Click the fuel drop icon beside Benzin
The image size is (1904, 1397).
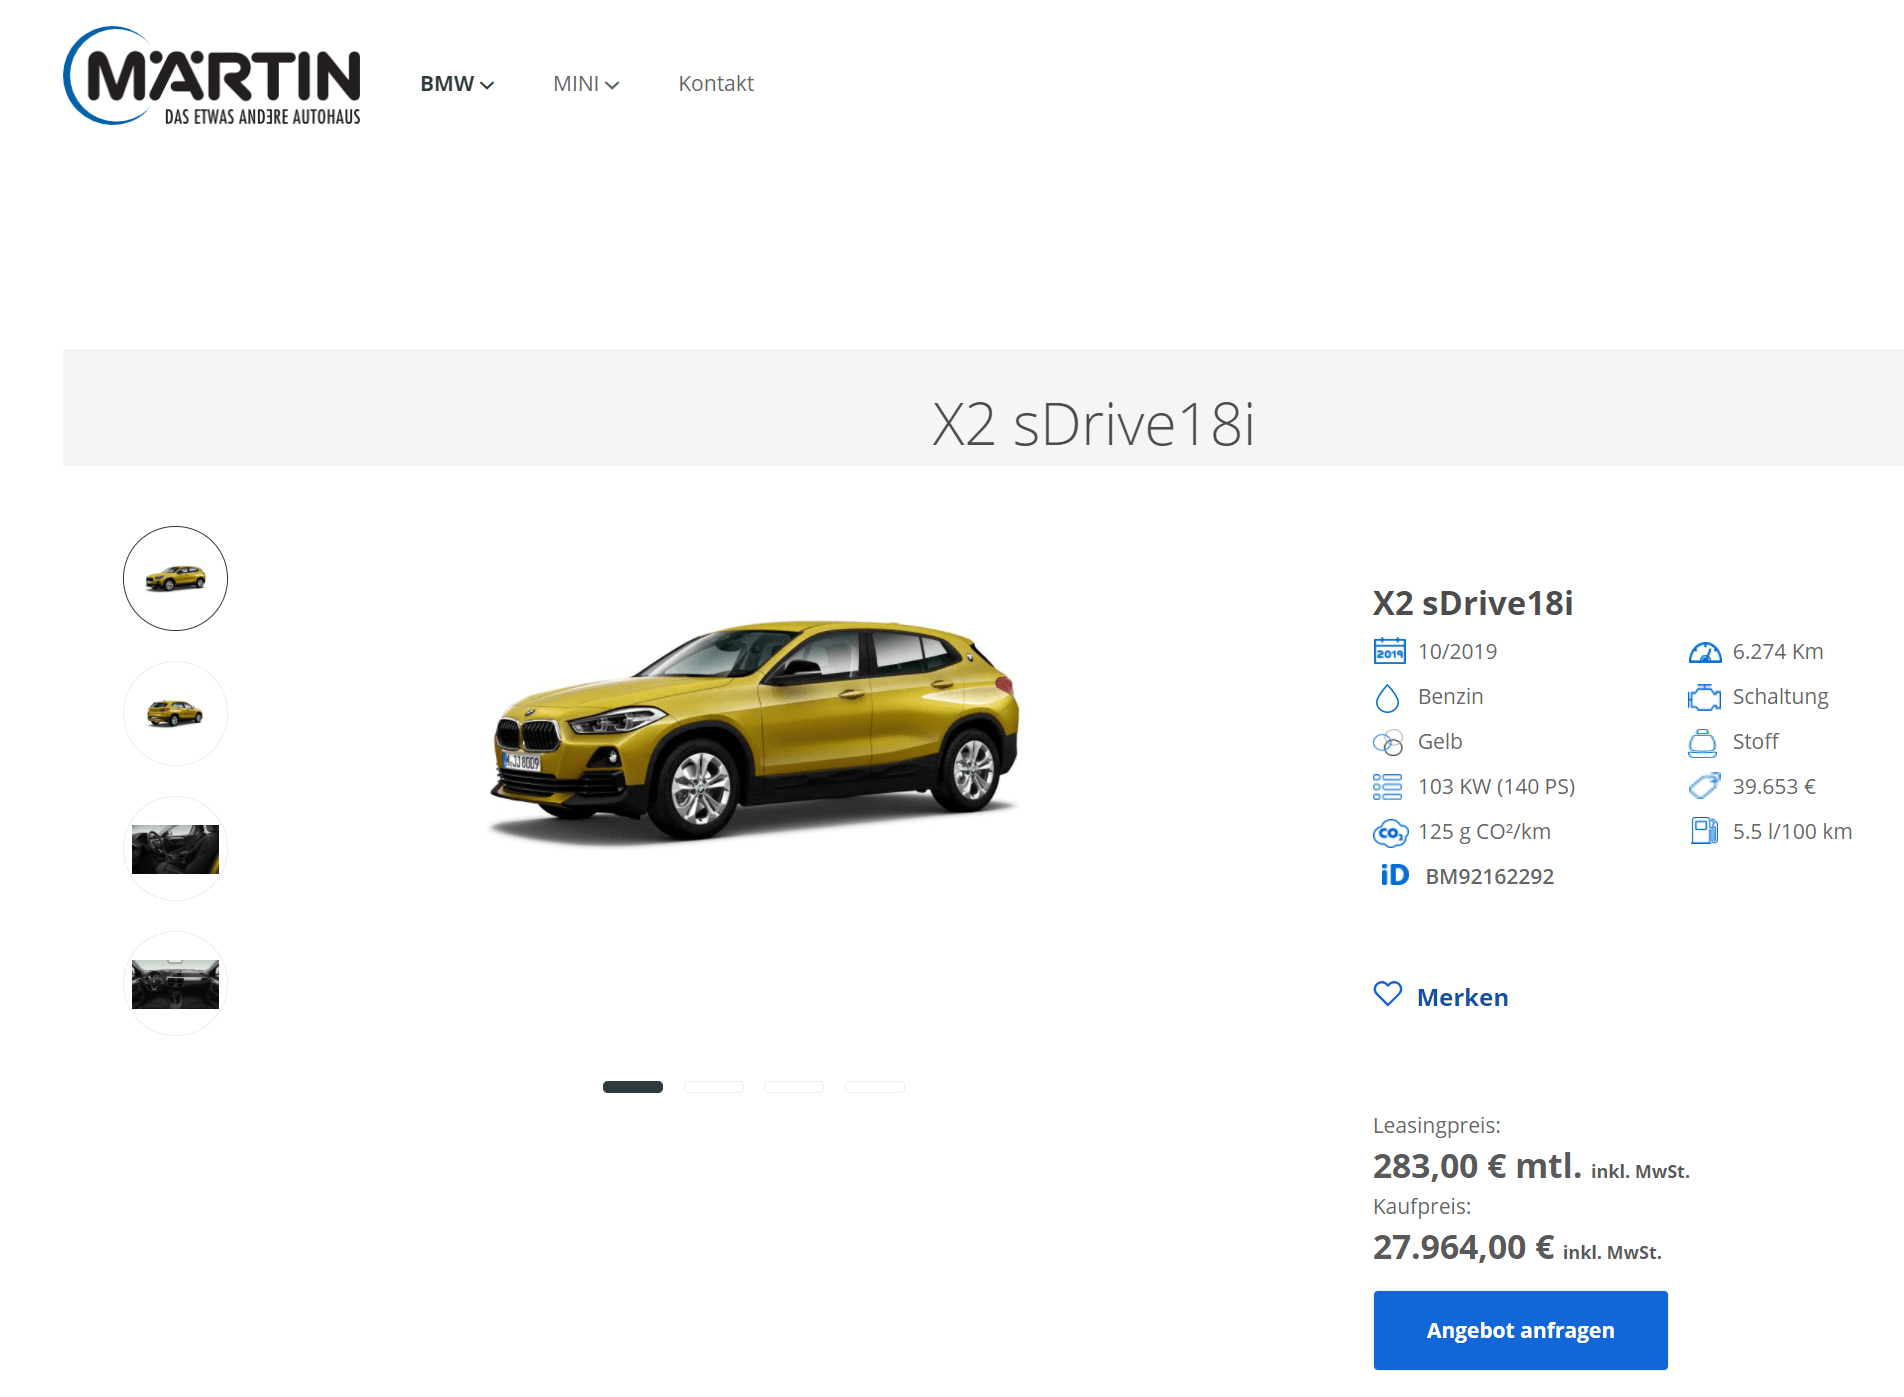[1387, 697]
